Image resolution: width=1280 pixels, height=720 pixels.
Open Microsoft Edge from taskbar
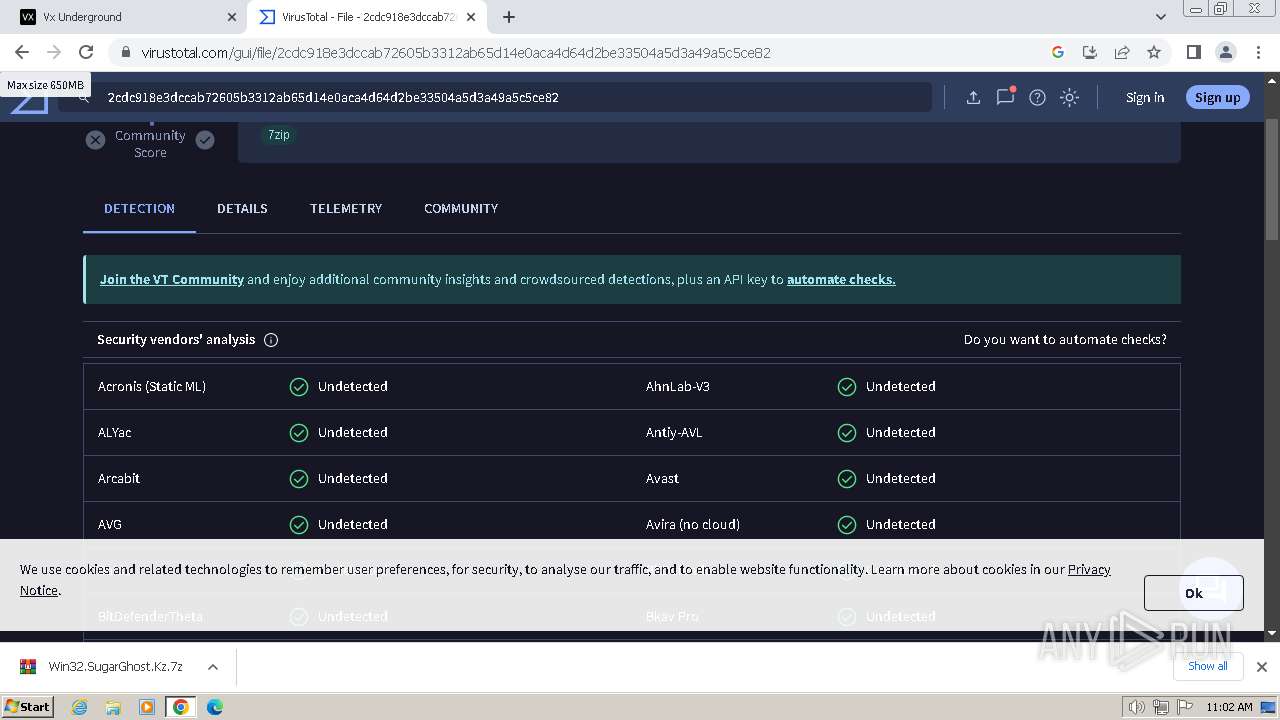click(215, 707)
